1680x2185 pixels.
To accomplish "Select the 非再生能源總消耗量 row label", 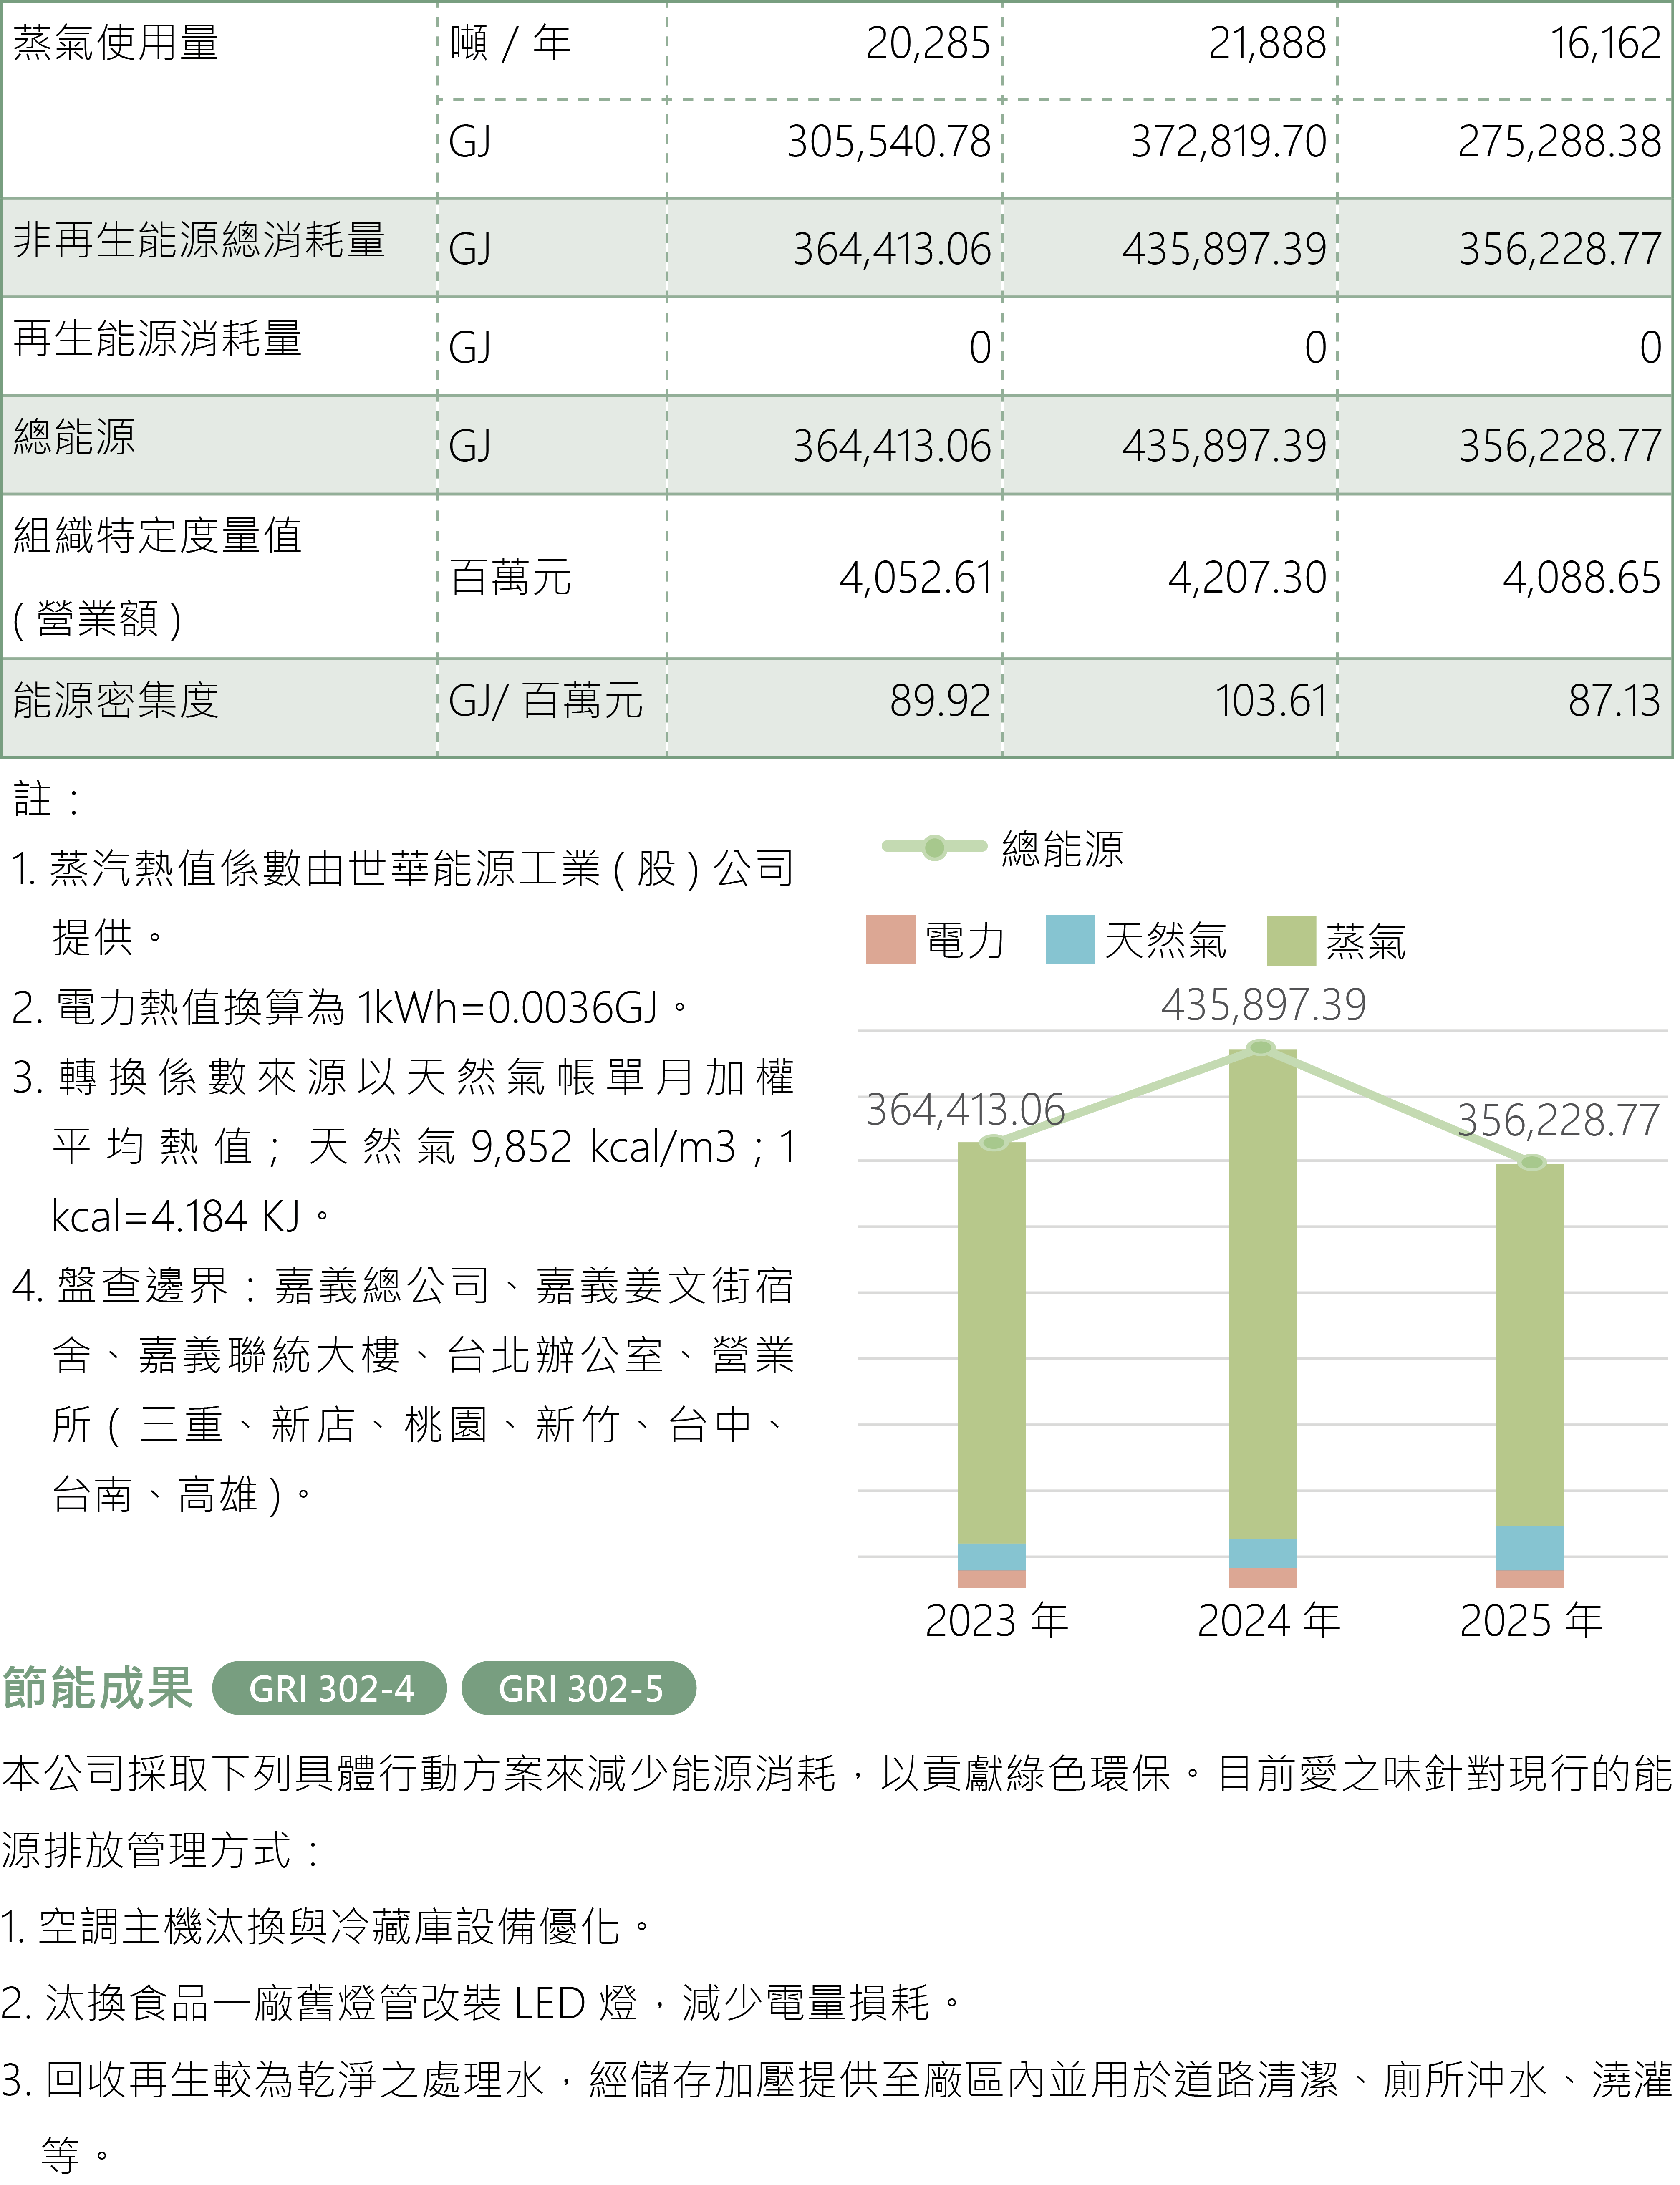I will tap(199, 241).
